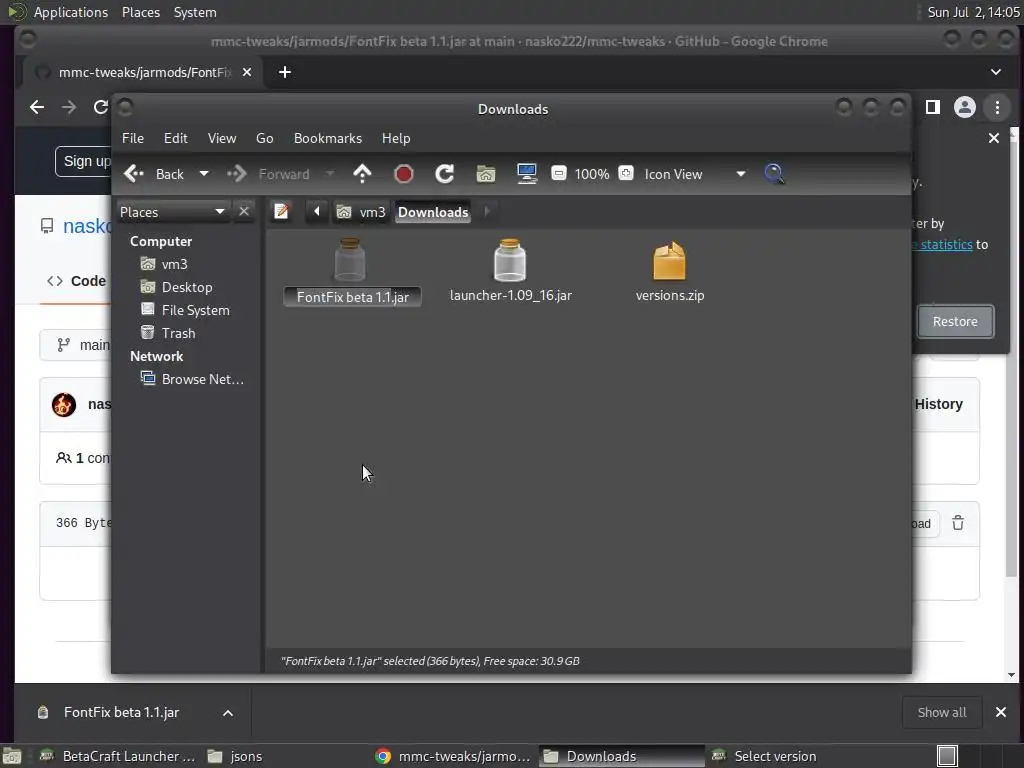Close the Places side pane

[x=244, y=212]
